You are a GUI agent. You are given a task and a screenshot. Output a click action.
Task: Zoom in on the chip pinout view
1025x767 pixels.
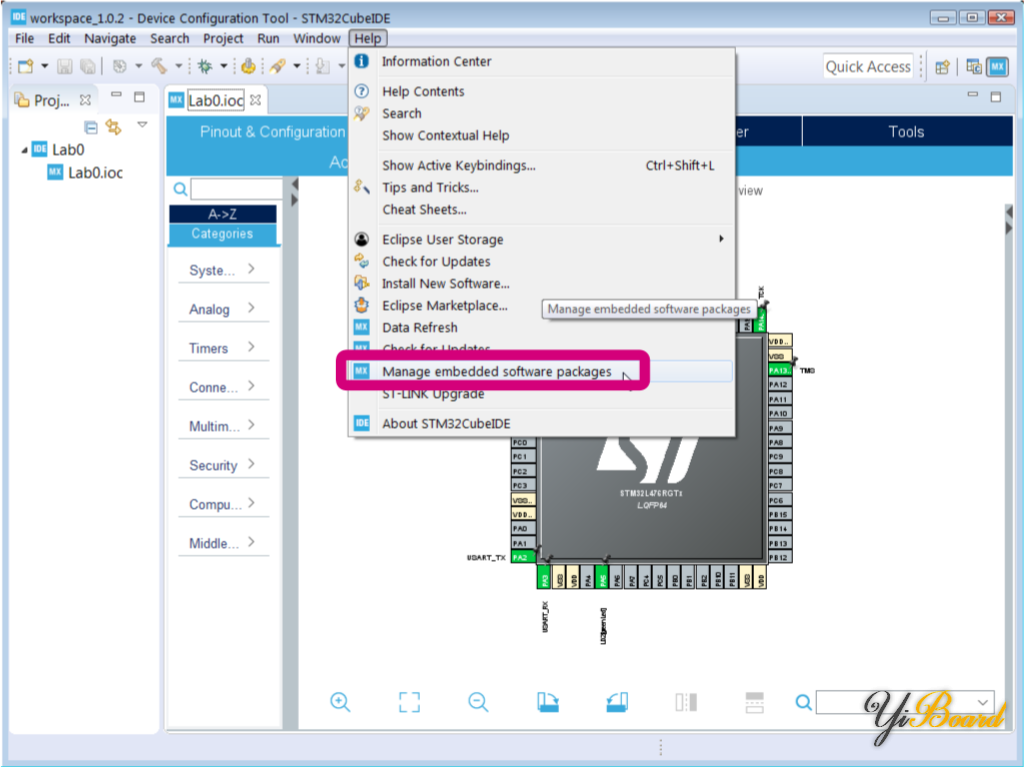click(340, 702)
